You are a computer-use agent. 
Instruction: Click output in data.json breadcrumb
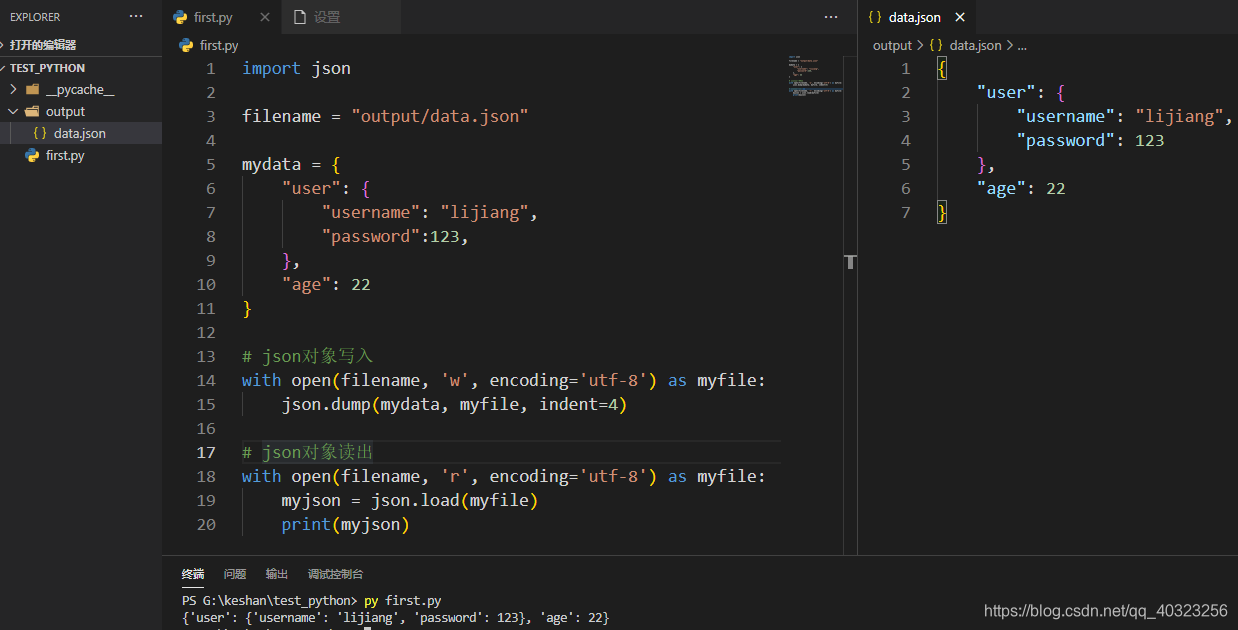tap(892, 45)
